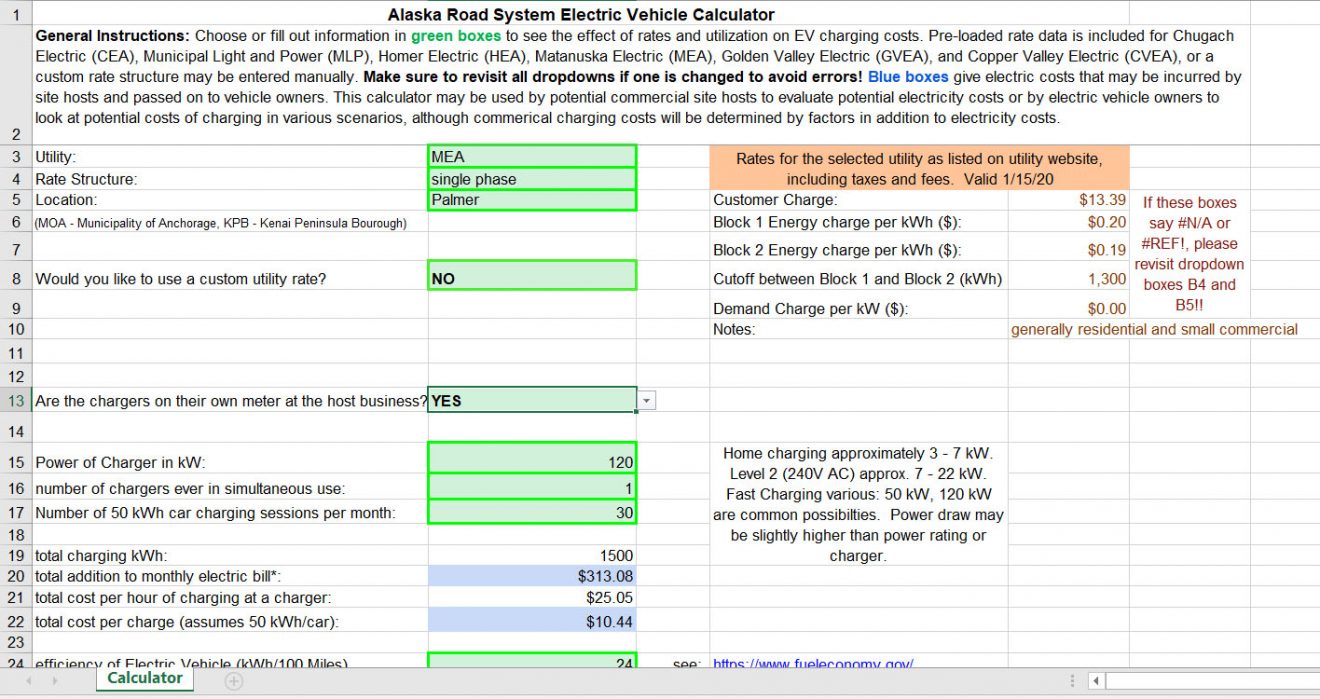Click the horizontal scrollbar left arrow

coord(1096,681)
